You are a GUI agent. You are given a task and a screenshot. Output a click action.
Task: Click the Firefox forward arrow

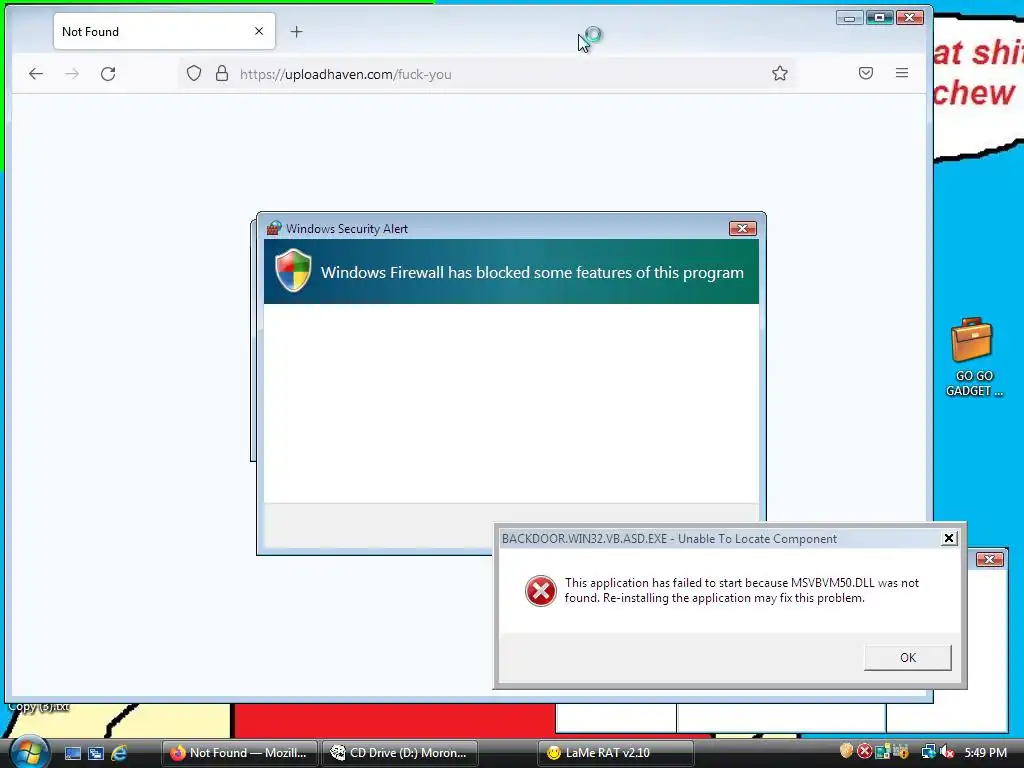tap(72, 74)
